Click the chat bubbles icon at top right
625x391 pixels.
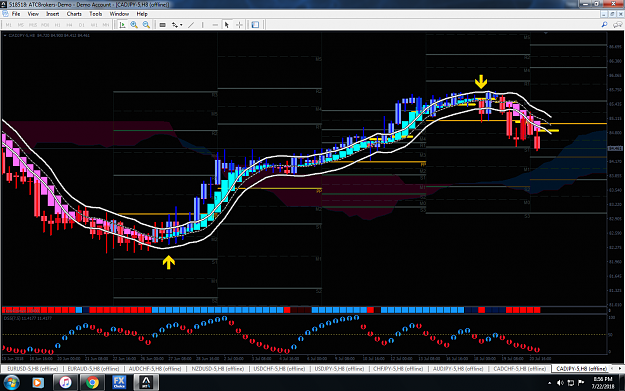617,25
